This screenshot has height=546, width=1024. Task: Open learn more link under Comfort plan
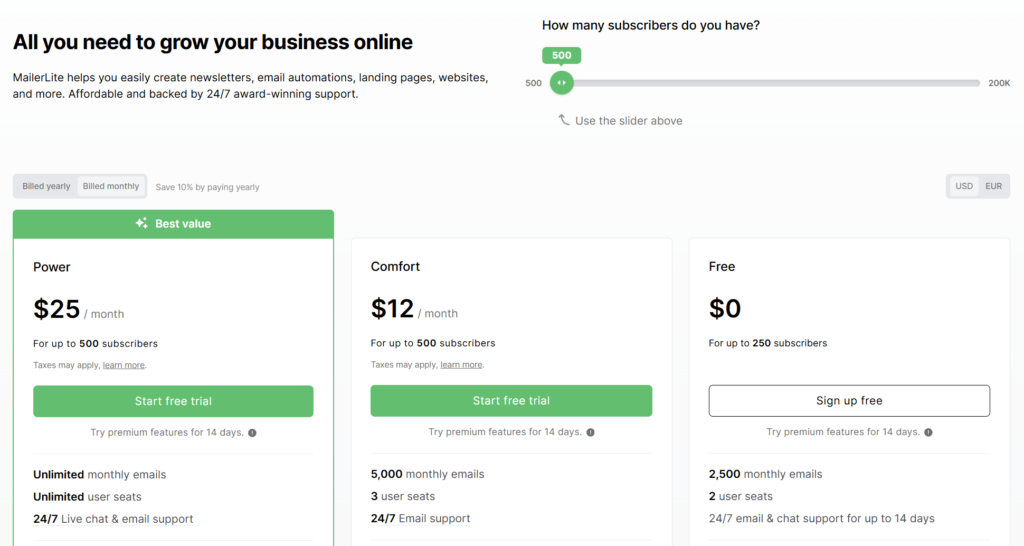point(461,364)
